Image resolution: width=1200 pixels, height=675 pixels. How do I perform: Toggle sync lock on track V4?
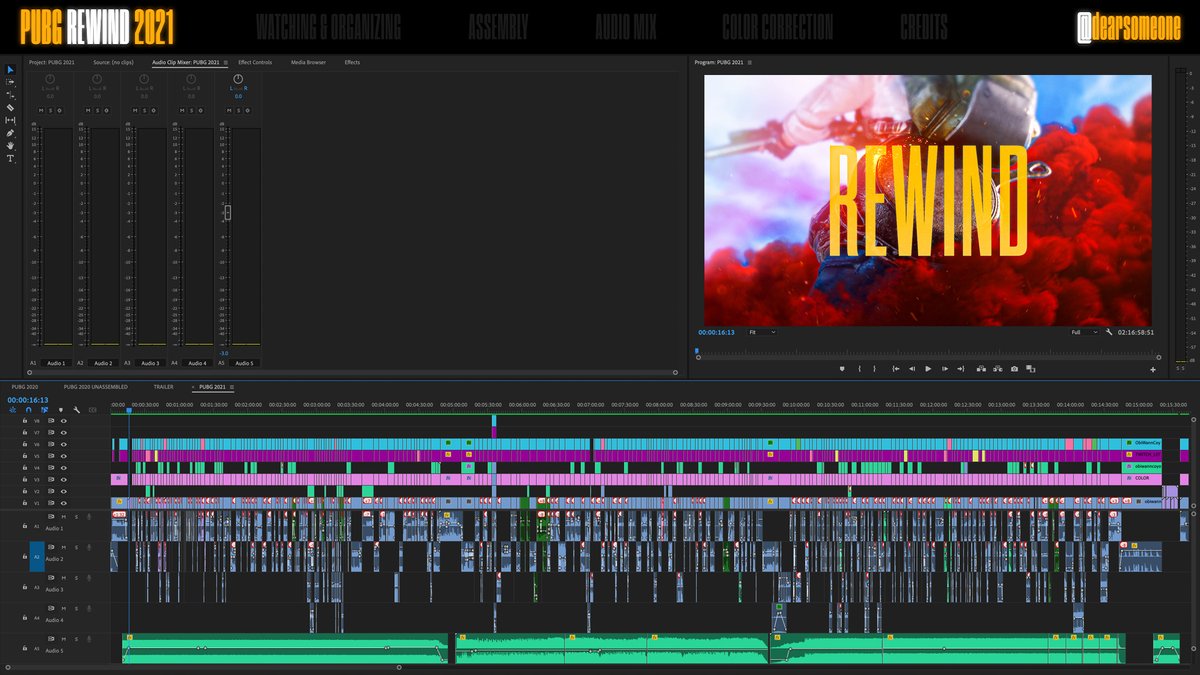(x=51, y=468)
